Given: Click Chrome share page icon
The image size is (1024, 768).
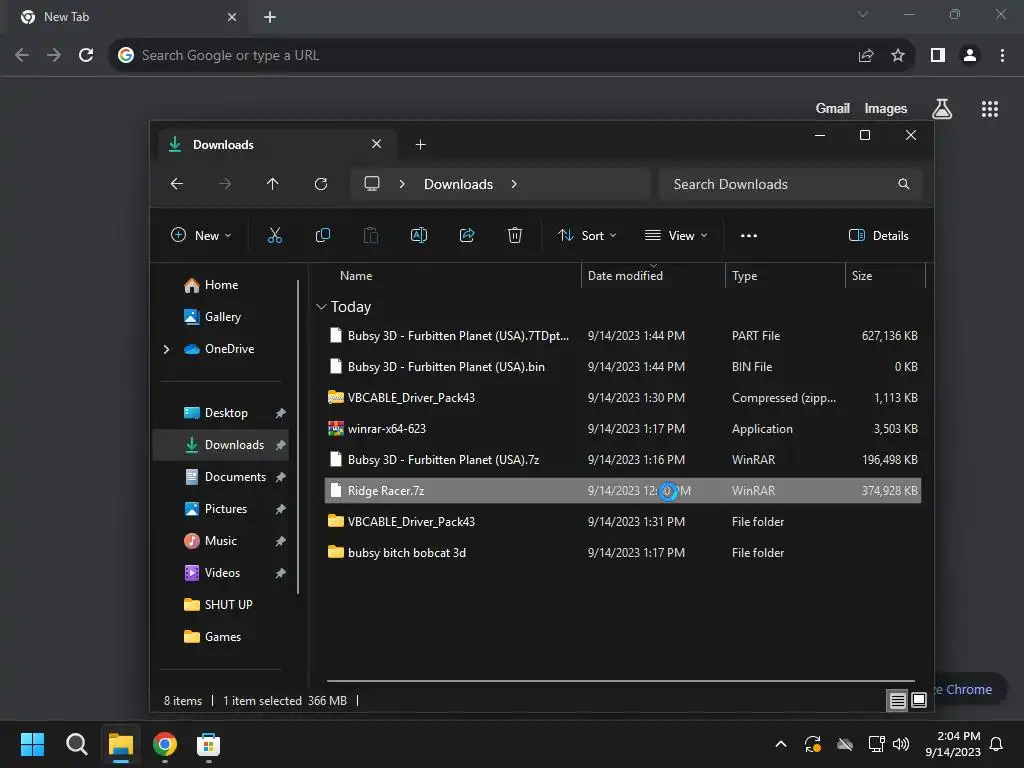Looking at the screenshot, I should point(866,56).
